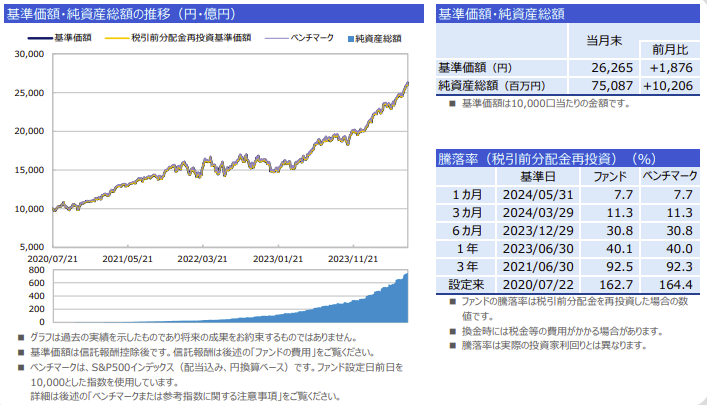
Task: Click the 設定来 row label
Action: [467, 284]
